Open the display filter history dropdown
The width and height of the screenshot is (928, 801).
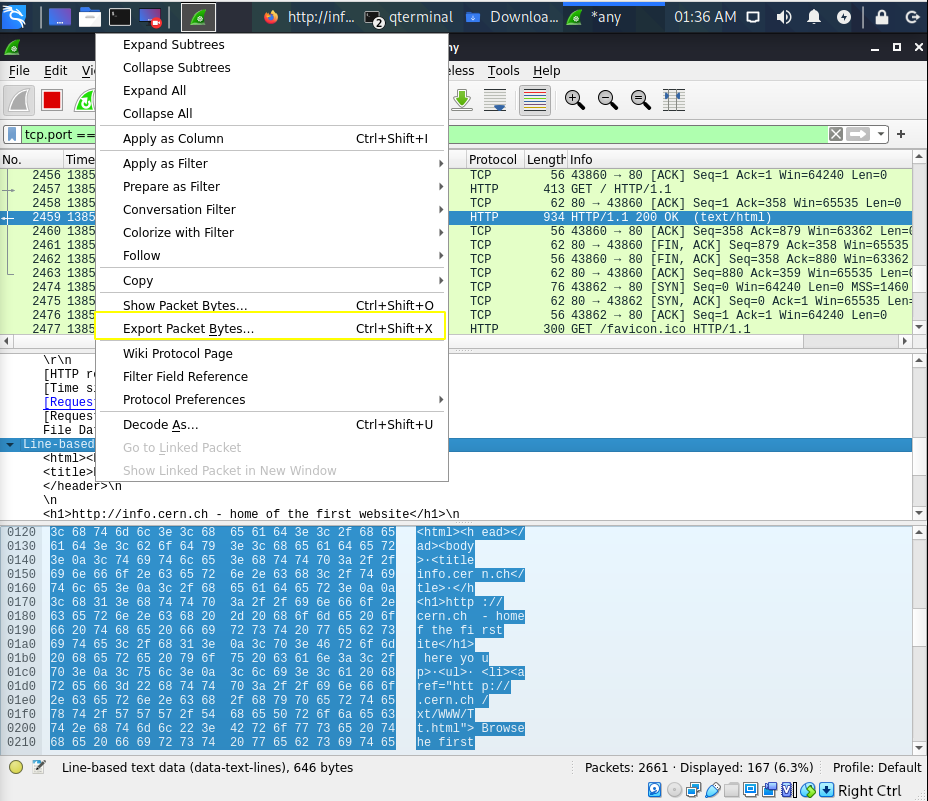(881, 134)
